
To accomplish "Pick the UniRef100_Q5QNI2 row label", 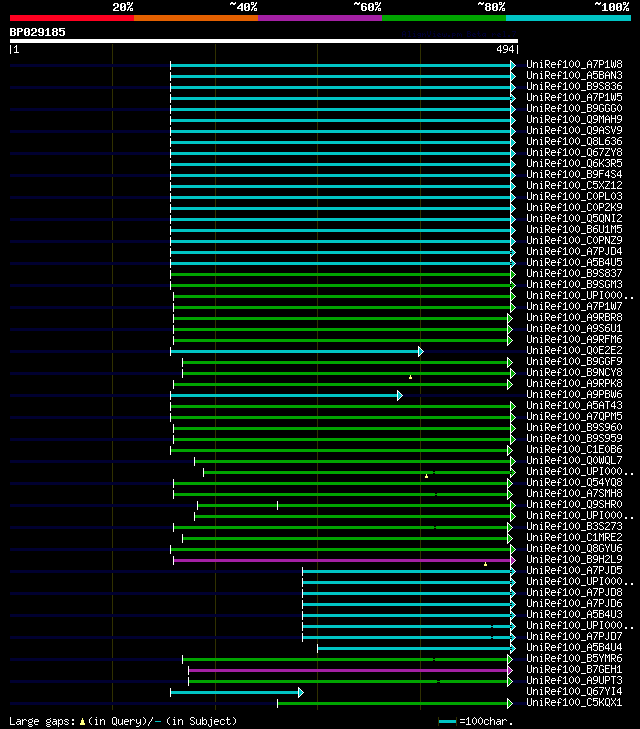I will click(574, 219).
